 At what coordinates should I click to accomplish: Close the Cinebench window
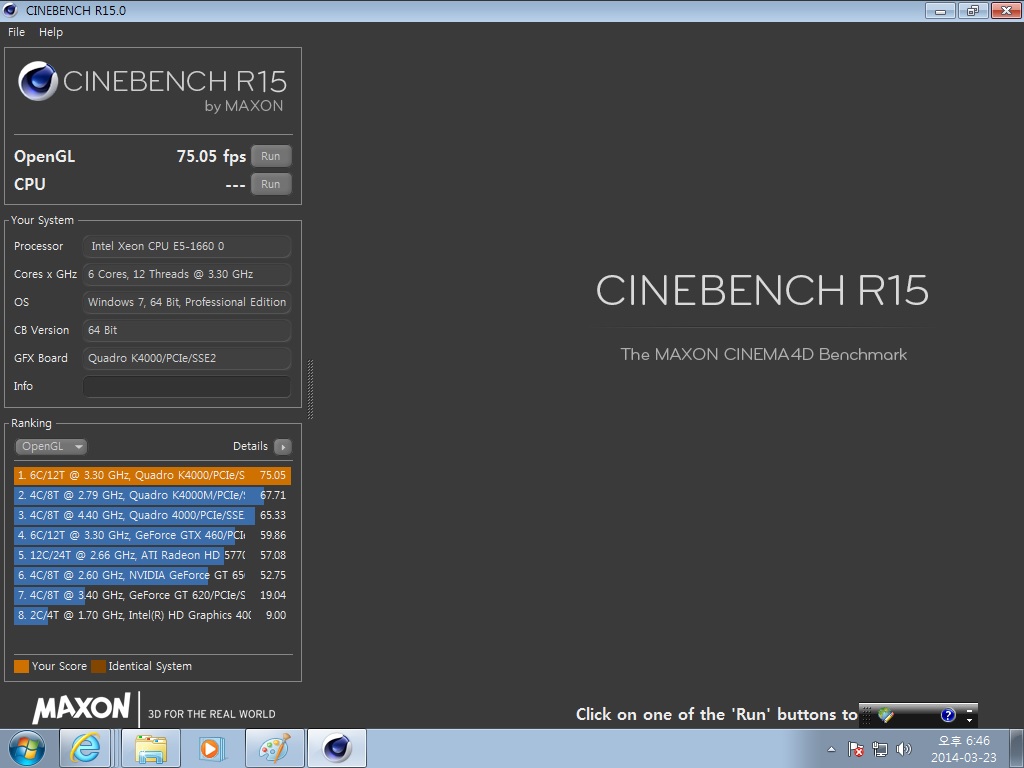(x=1006, y=10)
